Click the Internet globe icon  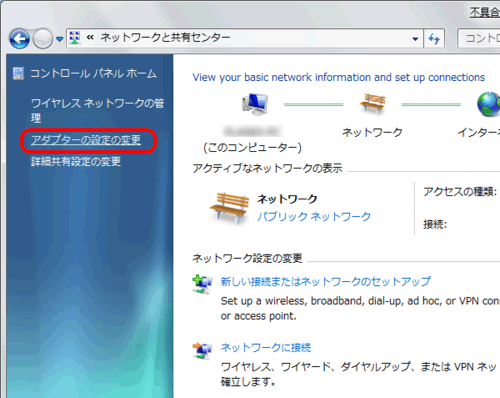pyautogui.click(x=489, y=104)
